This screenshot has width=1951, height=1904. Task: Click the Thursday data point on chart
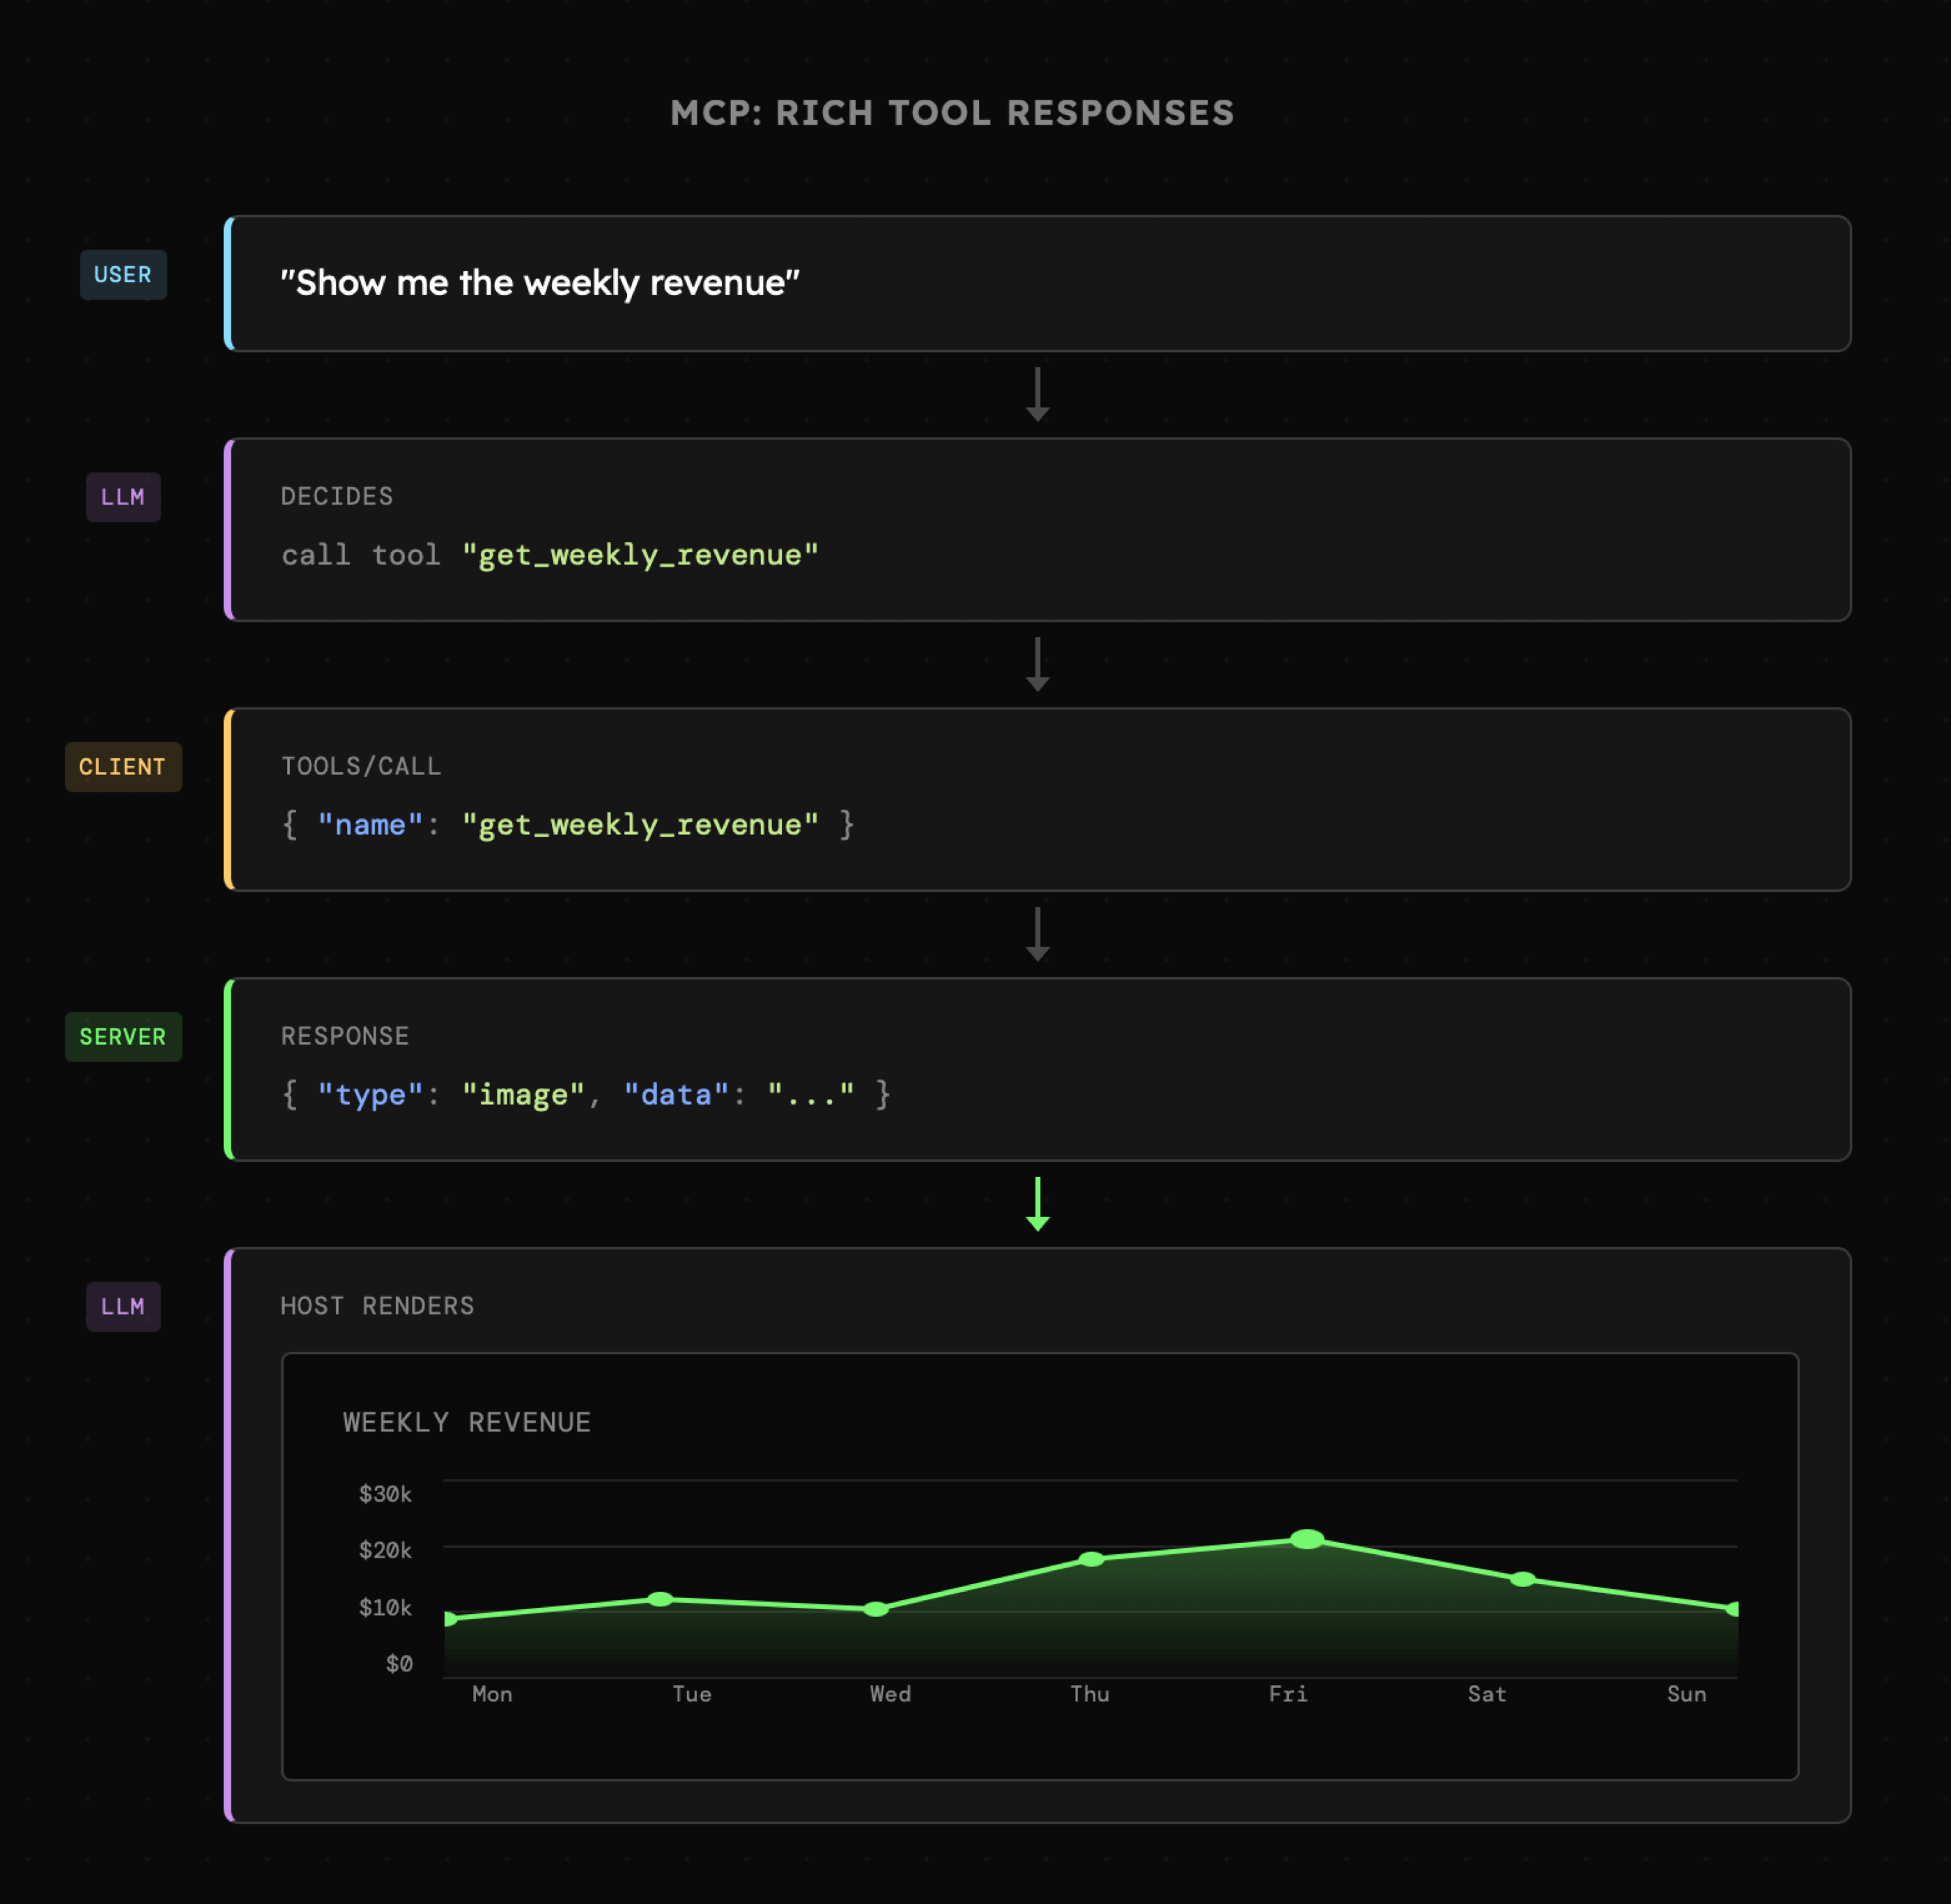coord(1092,1559)
